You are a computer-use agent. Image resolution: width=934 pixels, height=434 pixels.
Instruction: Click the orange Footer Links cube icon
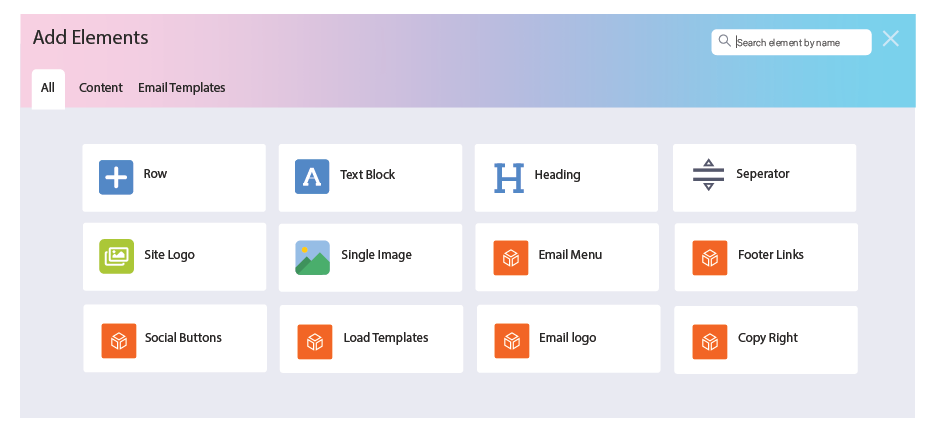pos(710,258)
